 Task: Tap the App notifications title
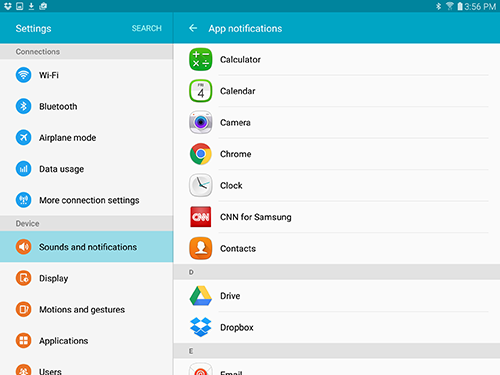coord(245,28)
